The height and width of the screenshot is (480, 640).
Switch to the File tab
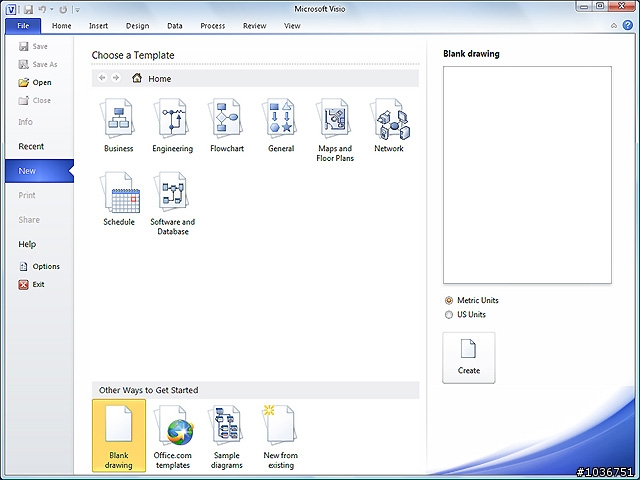tap(23, 26)
